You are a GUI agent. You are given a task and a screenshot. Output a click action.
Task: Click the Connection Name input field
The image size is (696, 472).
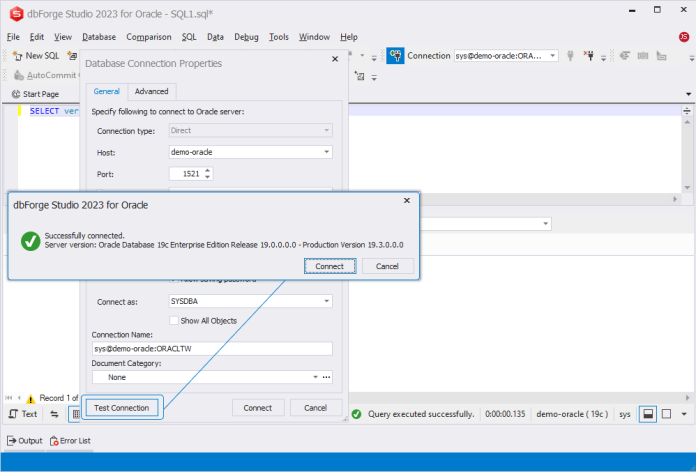pos(212,349)
